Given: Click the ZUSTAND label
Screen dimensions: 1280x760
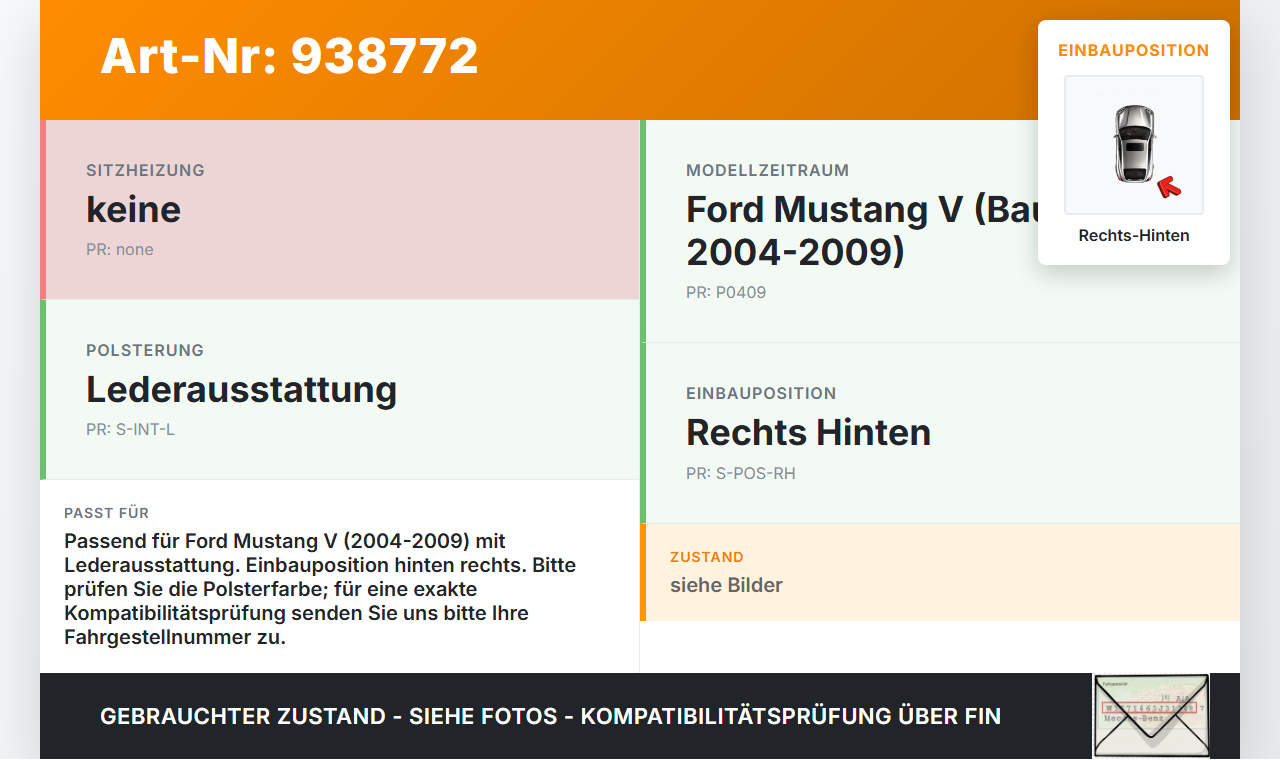Looking at the screenshot, I should coord(707,557).
